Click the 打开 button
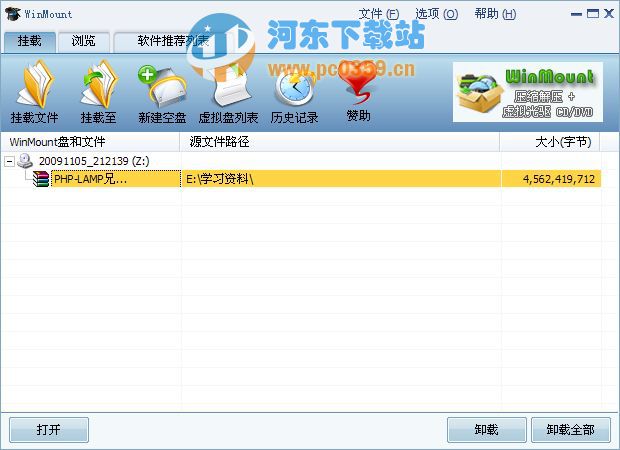Image resolution: width=620 pixels, height=450 pixels. (49, 429)
